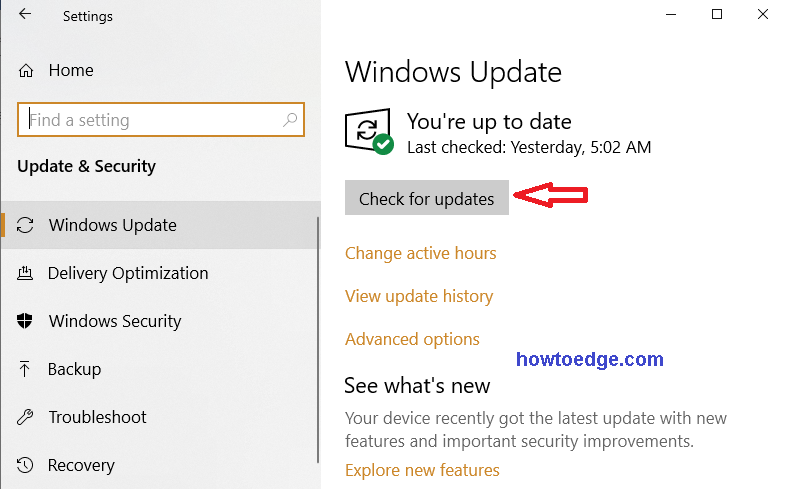Click the Windows Update sync icon in sidebar
The width and height of the screenshot is (785, 489).
pyautogui.click(x=27, y=225)
